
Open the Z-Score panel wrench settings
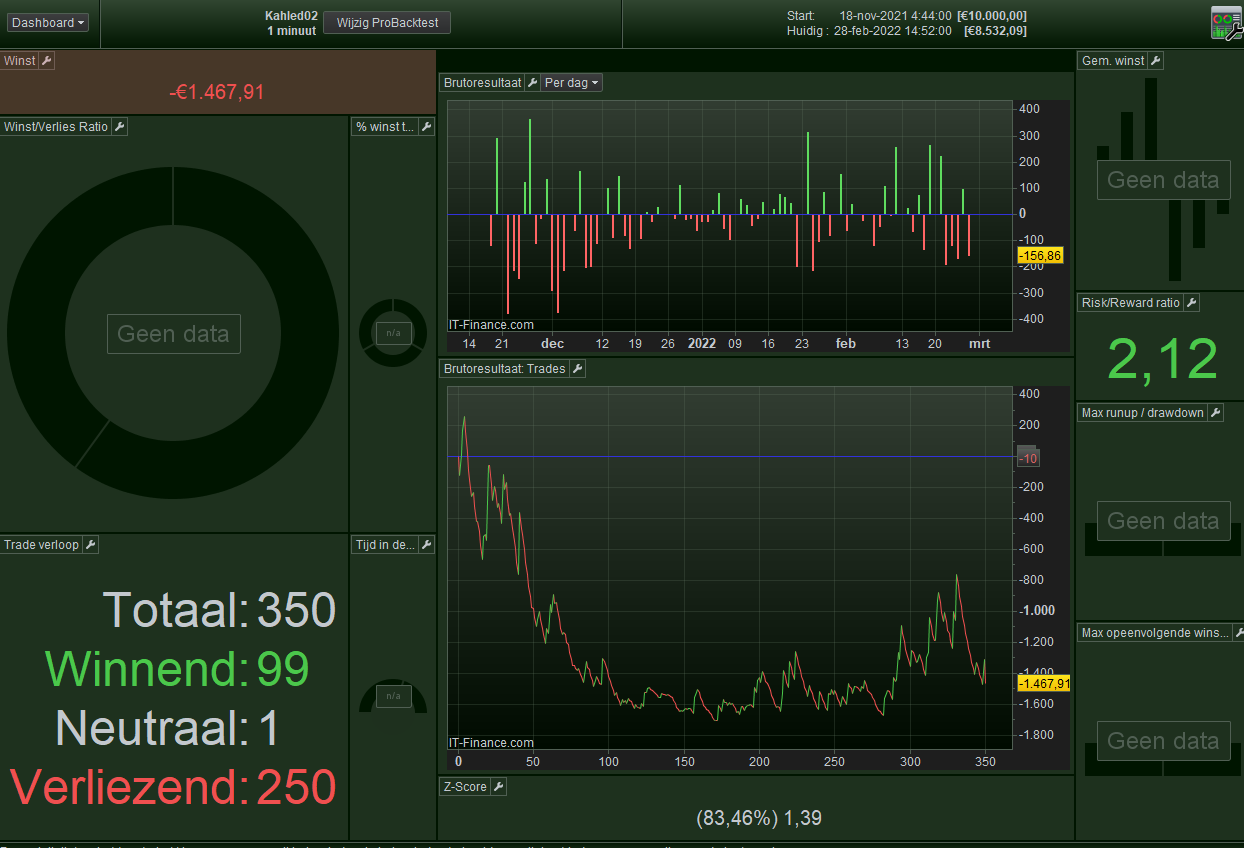[x=498, y=787]
